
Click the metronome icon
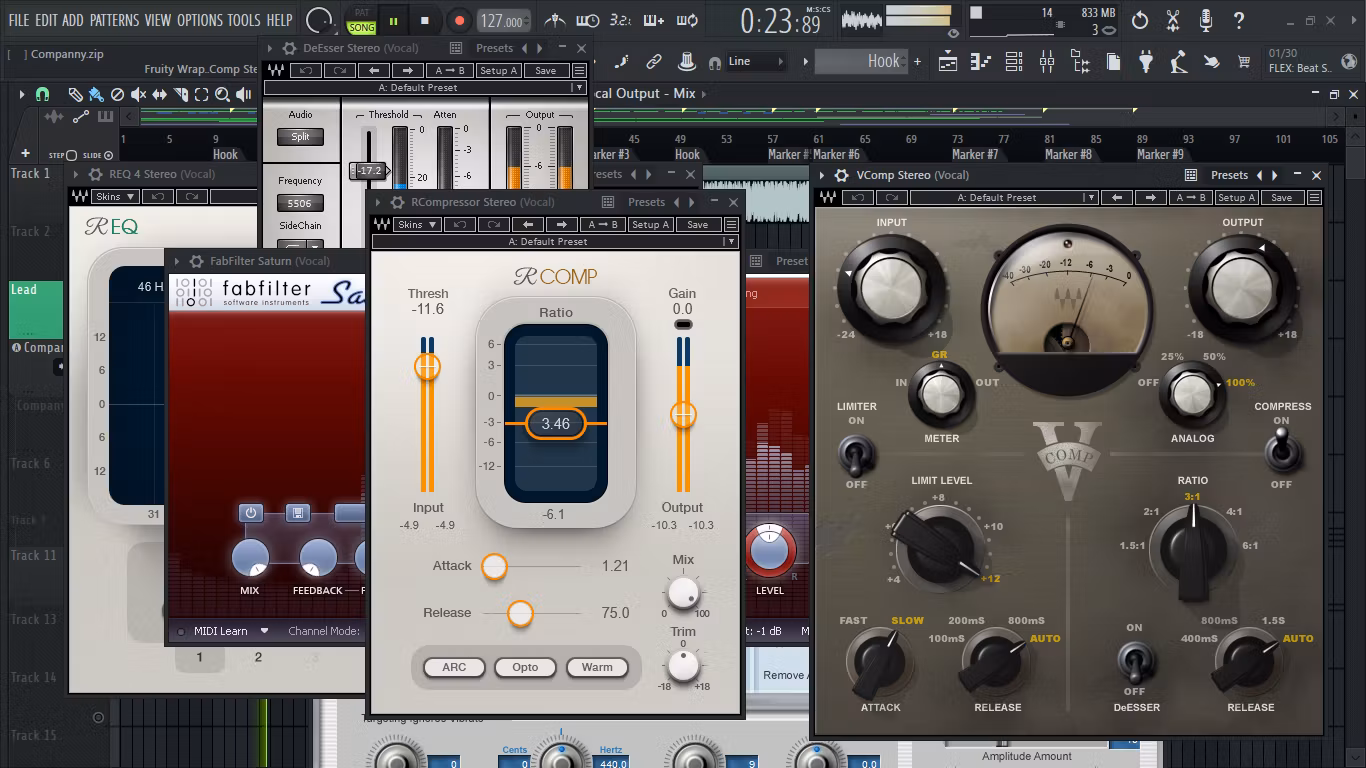pyautogui.click(x=555, y=20)
